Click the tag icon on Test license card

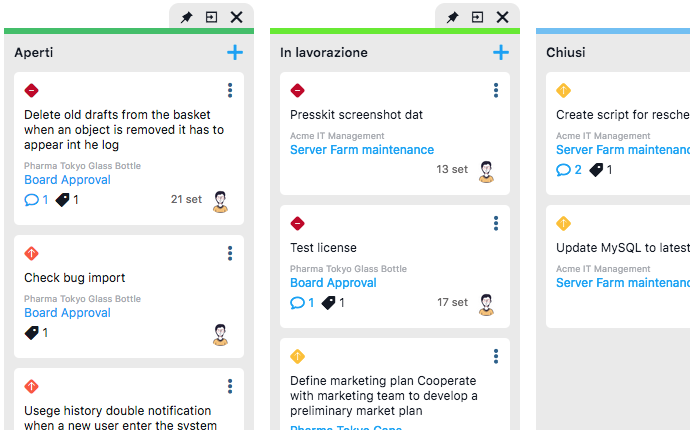click(x=328, y=303)
